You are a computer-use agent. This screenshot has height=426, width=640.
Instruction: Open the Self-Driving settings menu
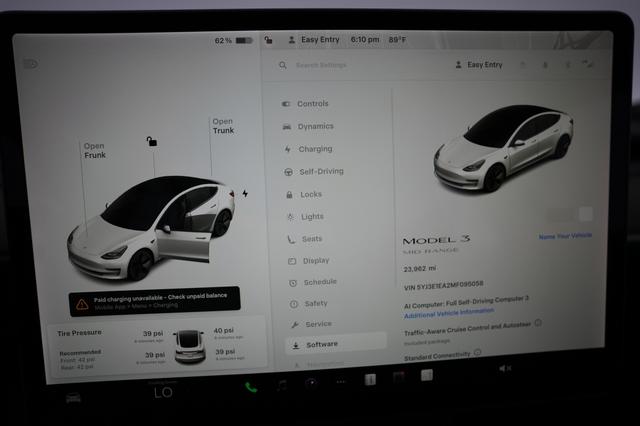(x=314, y=172)
